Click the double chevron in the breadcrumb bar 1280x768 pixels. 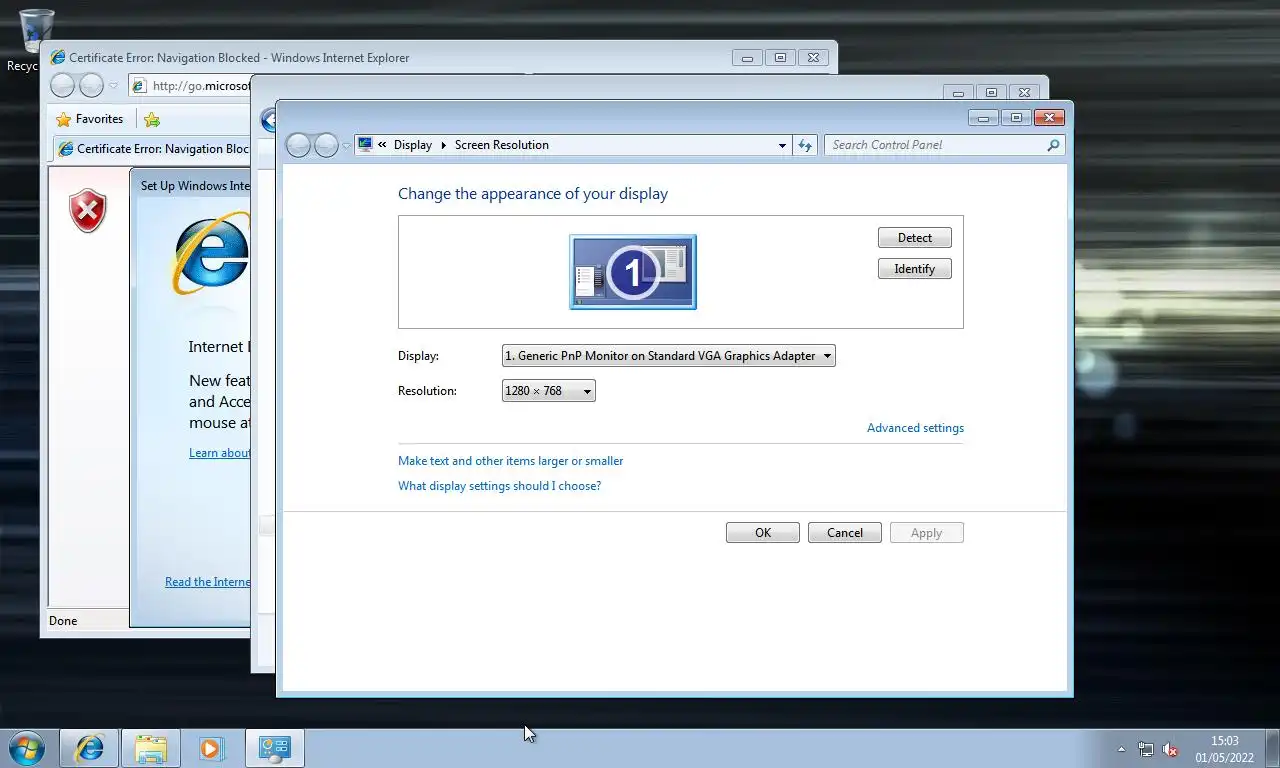click(x=382, y=145)
